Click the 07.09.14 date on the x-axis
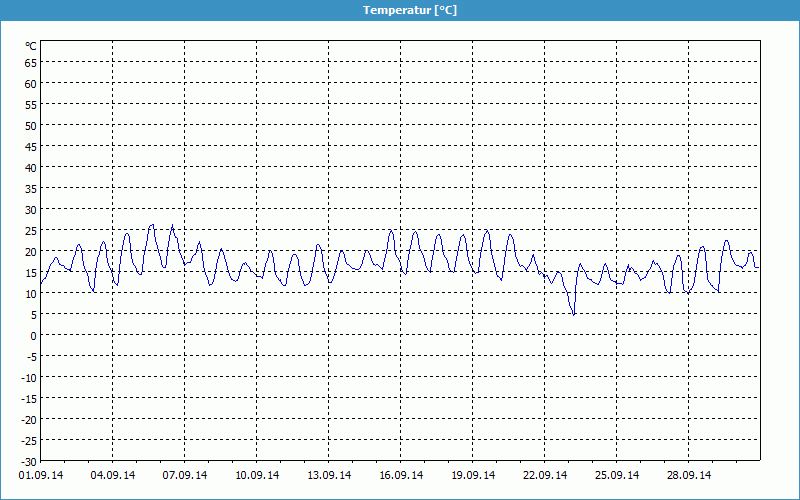 [x=185, y=475]
